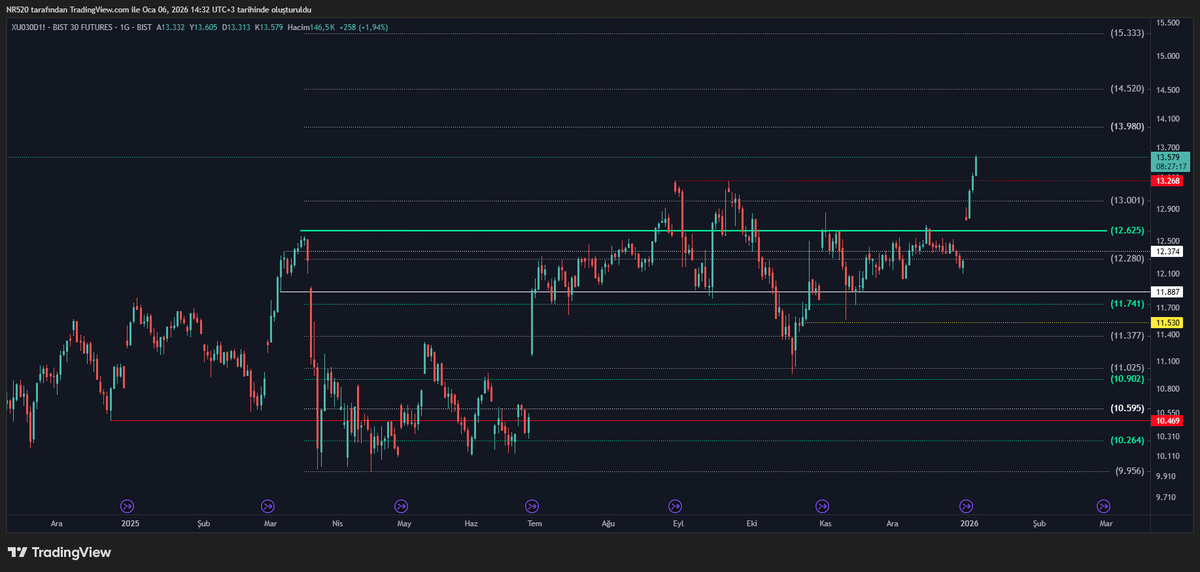The height and width of the screenshot is (572, 1200).
Task: Click the +258 (+1,94%) change value
Action: (x=366, y=27)
